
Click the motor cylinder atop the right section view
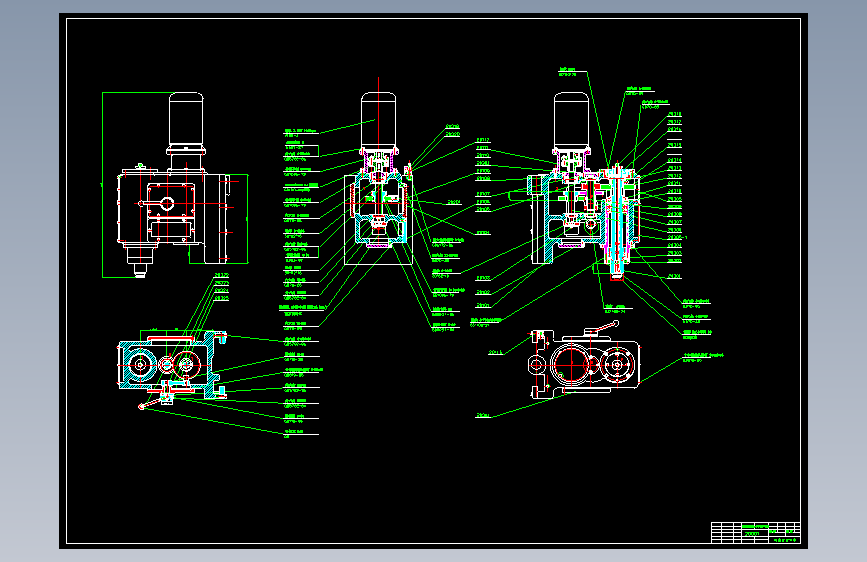(x=572, y=120)
